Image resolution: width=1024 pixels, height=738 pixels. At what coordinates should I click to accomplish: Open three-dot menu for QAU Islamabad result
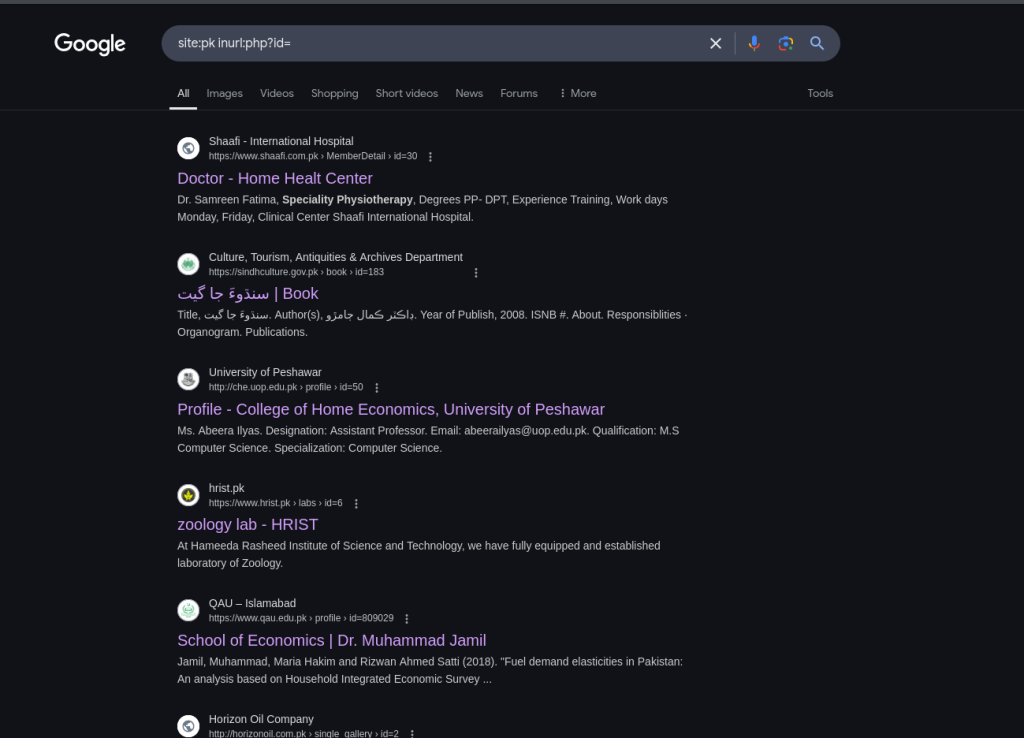407,618
